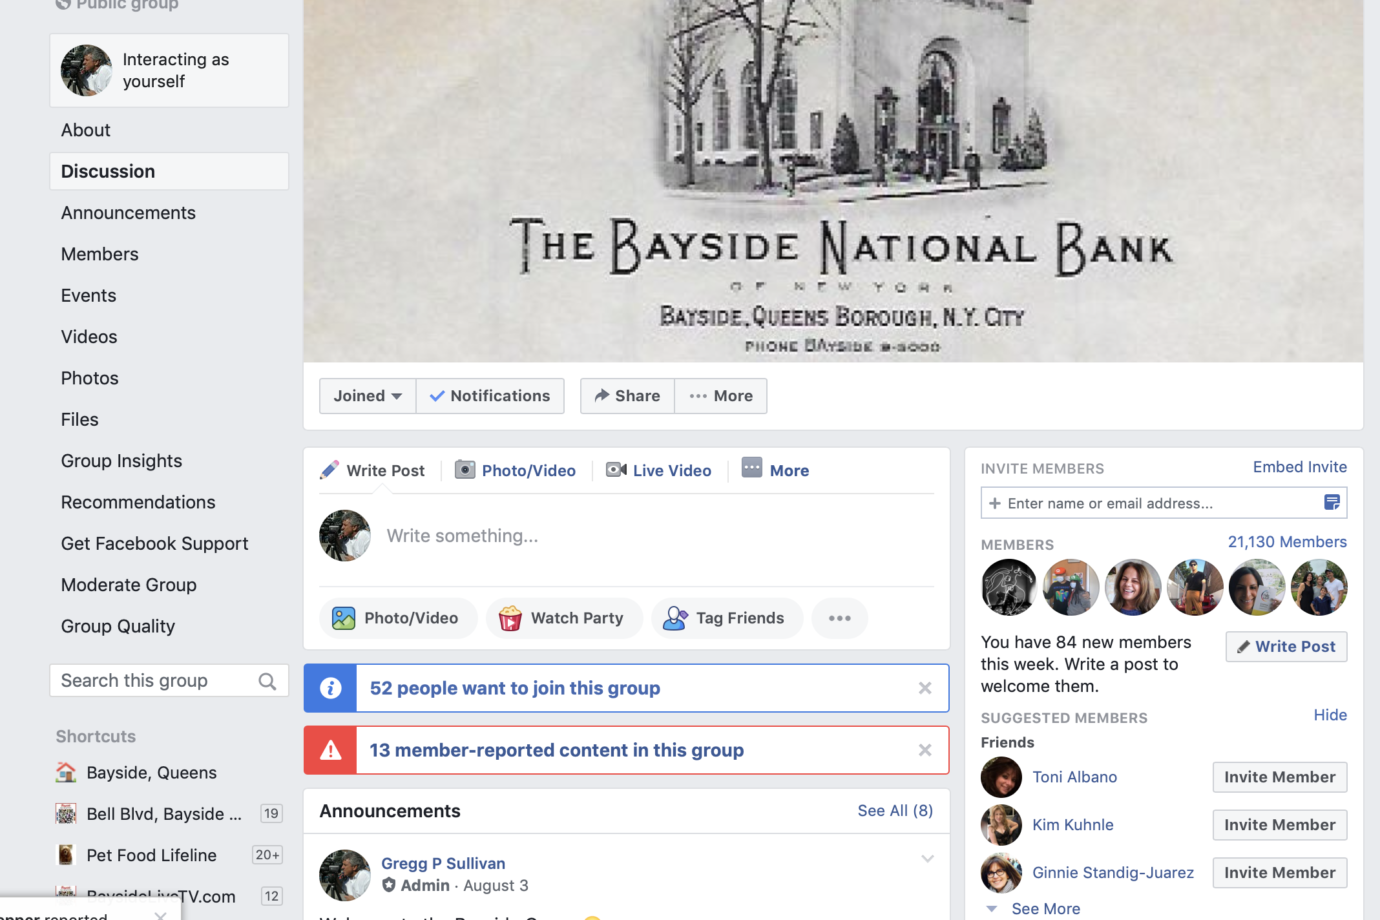The height and width of the screenshot is (920, 1380).
Task: Open Moderate Group
Action: (129, 585)
